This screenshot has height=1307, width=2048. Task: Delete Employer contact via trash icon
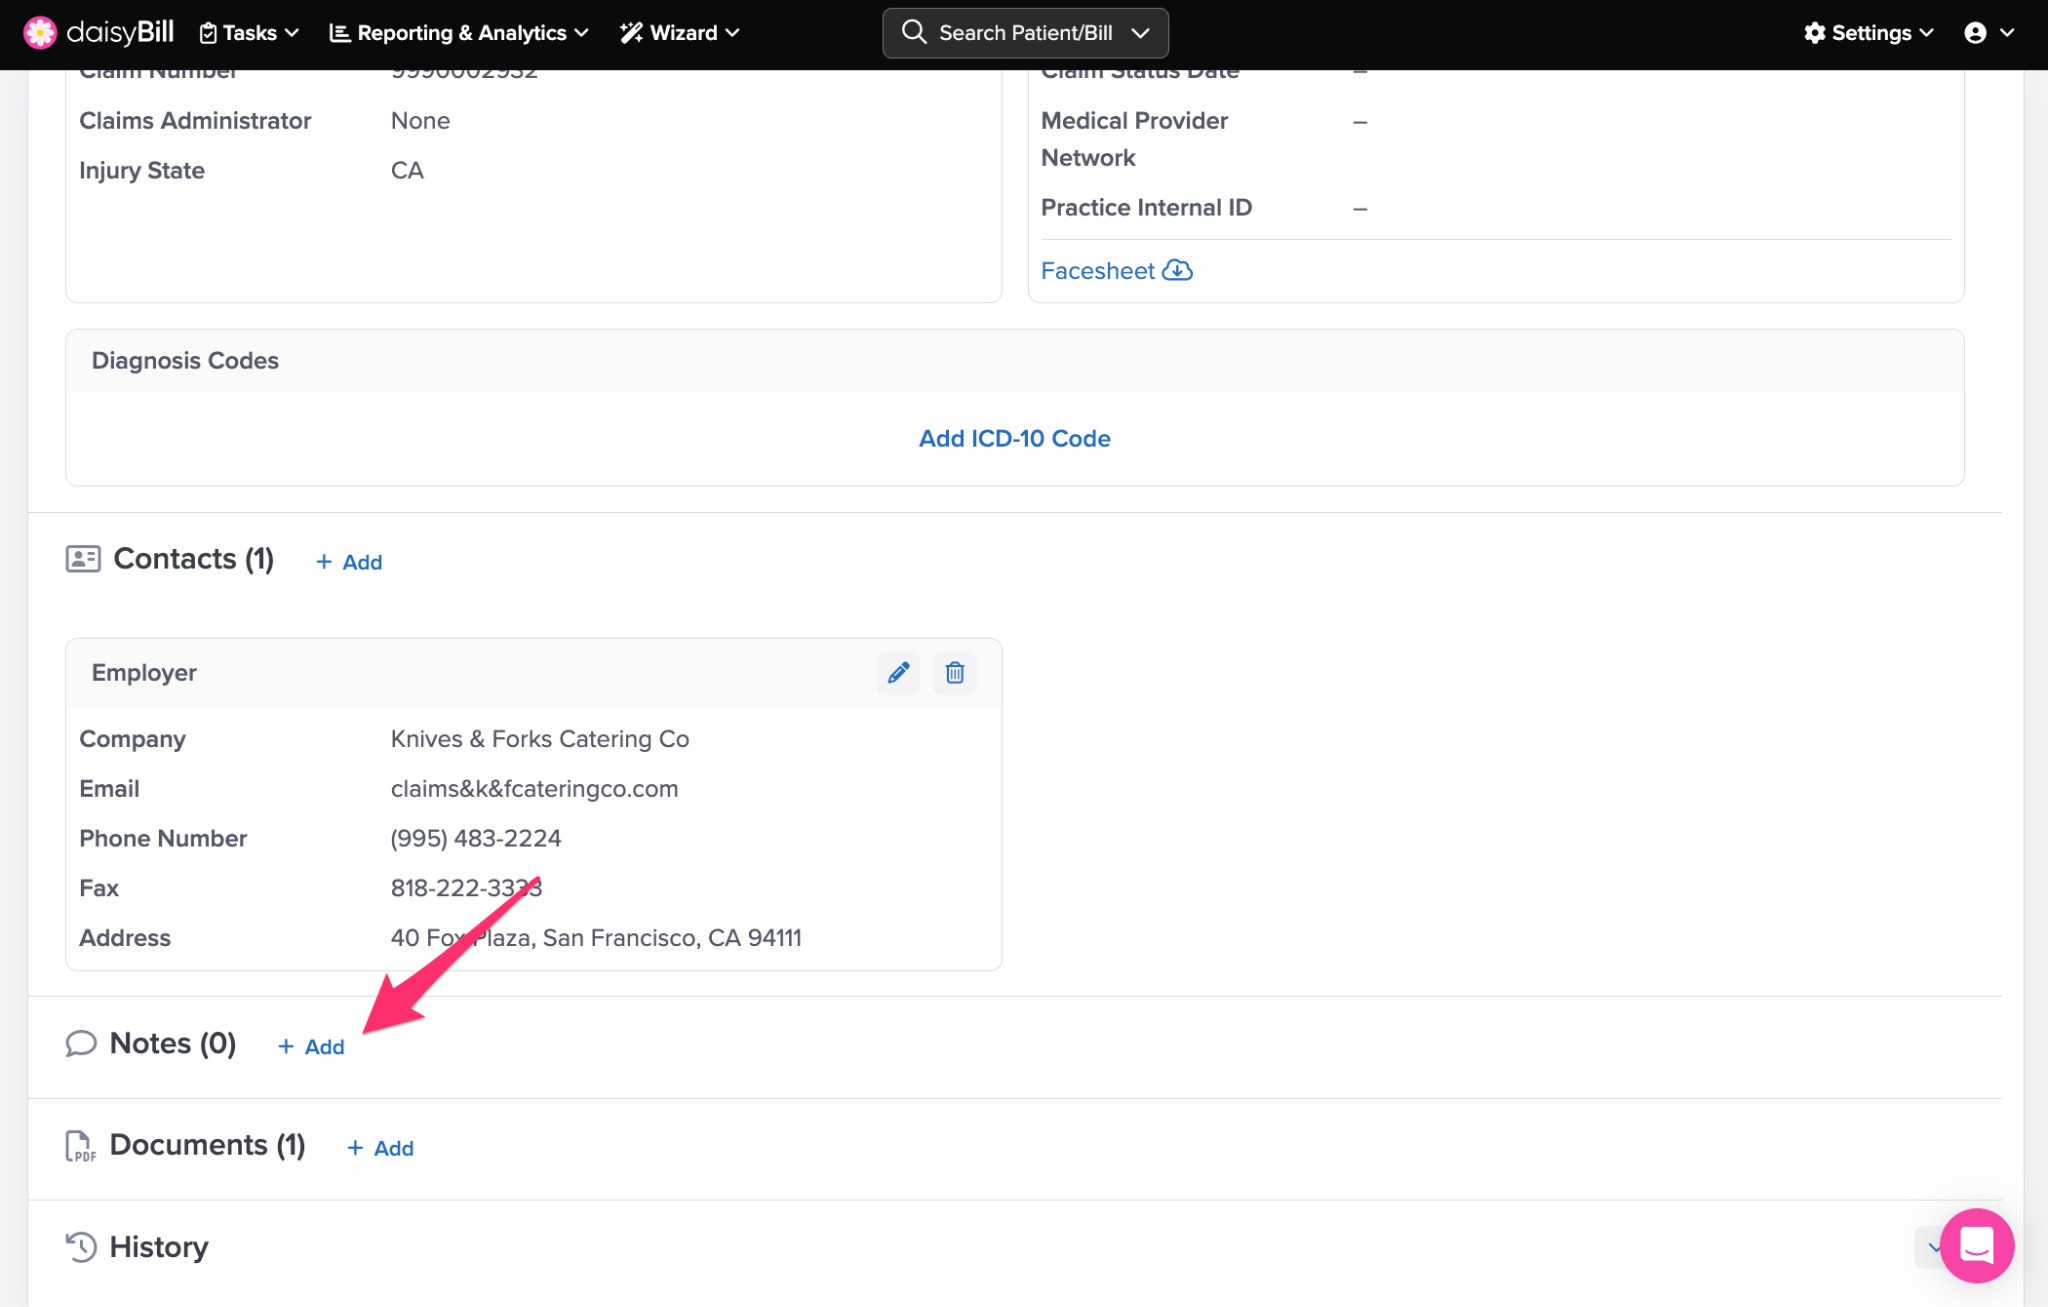point(954,673)
